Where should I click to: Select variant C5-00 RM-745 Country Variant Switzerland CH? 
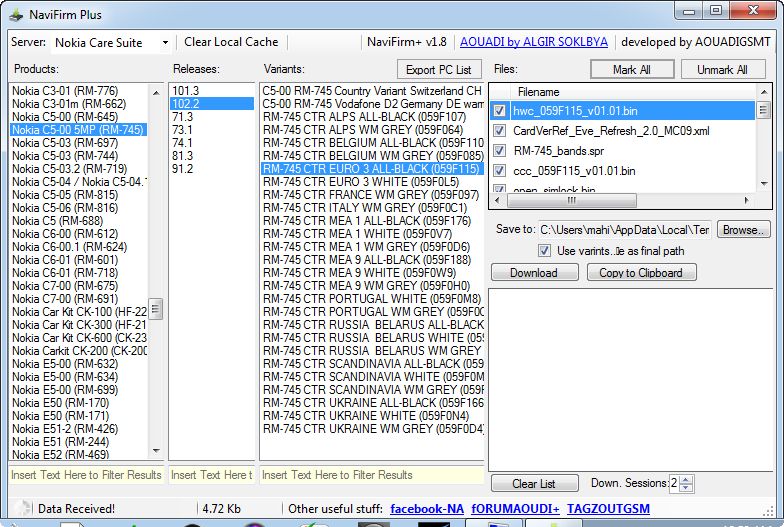pos(372,90)
